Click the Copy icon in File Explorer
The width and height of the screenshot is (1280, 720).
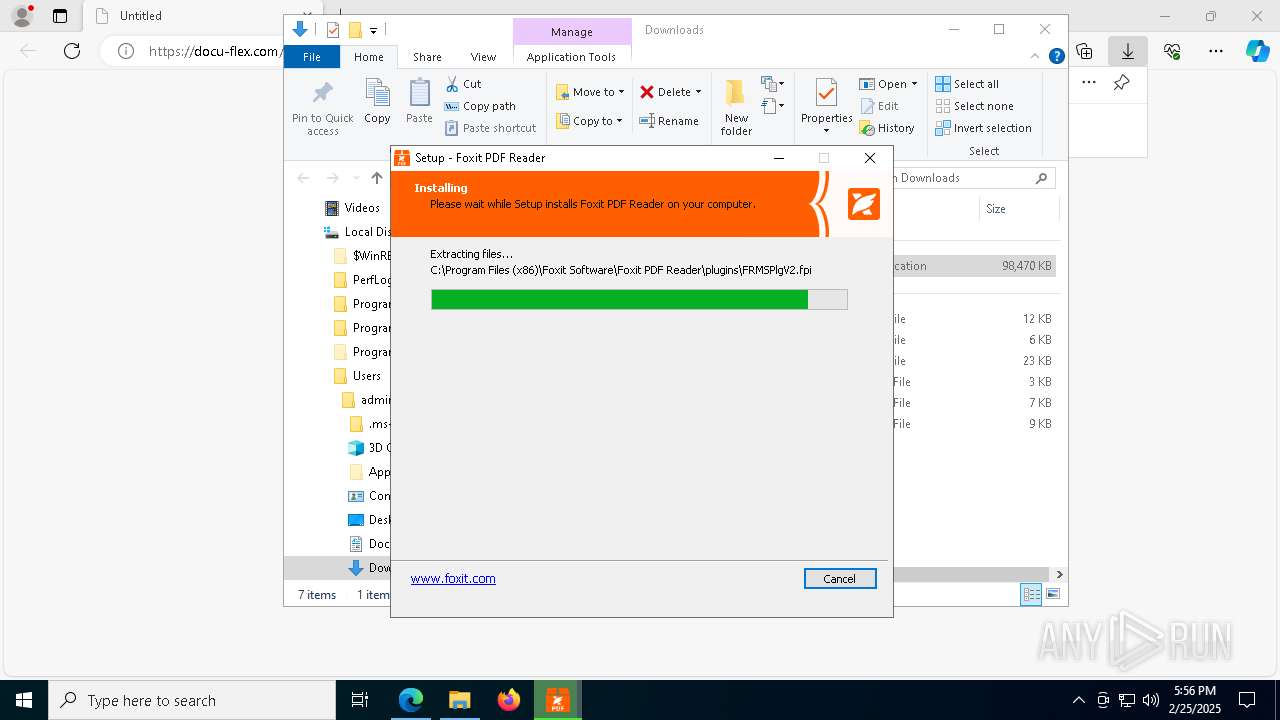[x=377, y=102]
